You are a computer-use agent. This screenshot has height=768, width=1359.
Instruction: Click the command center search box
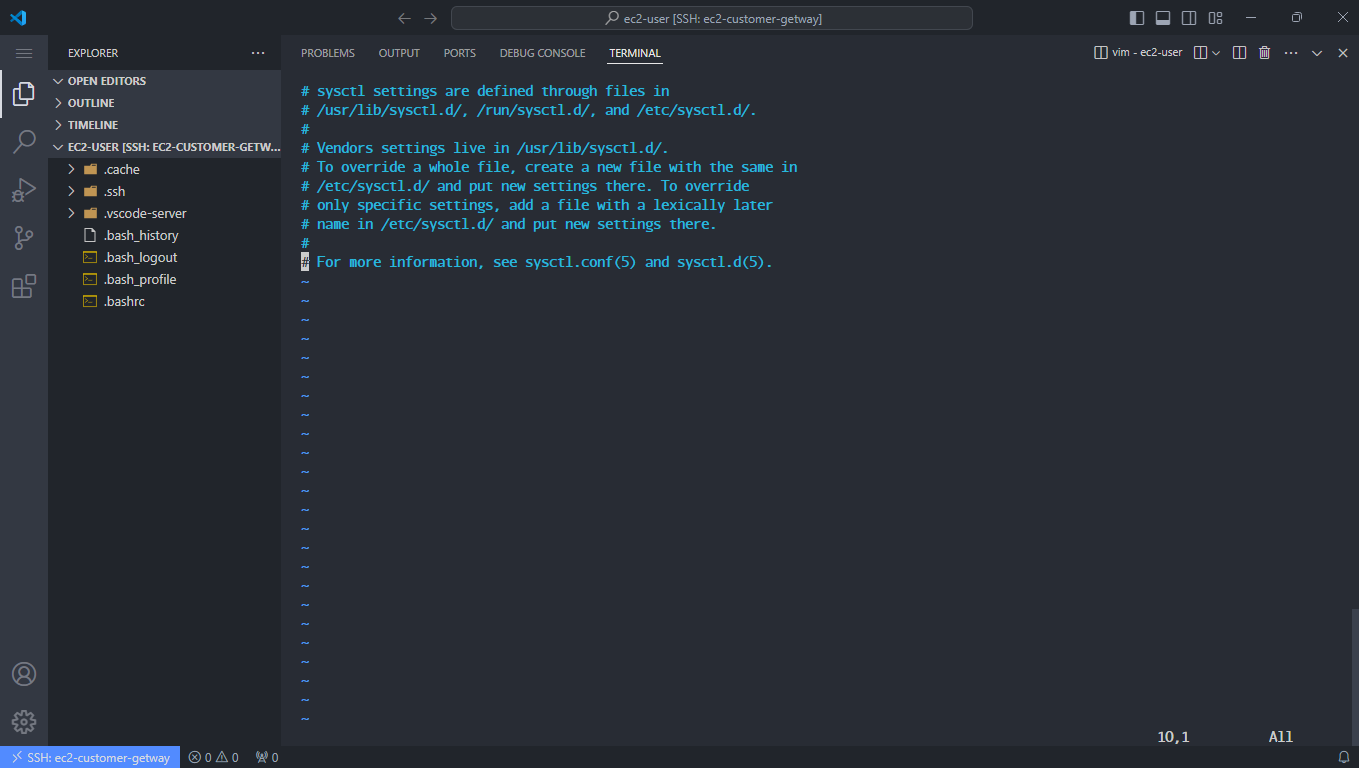711,18
